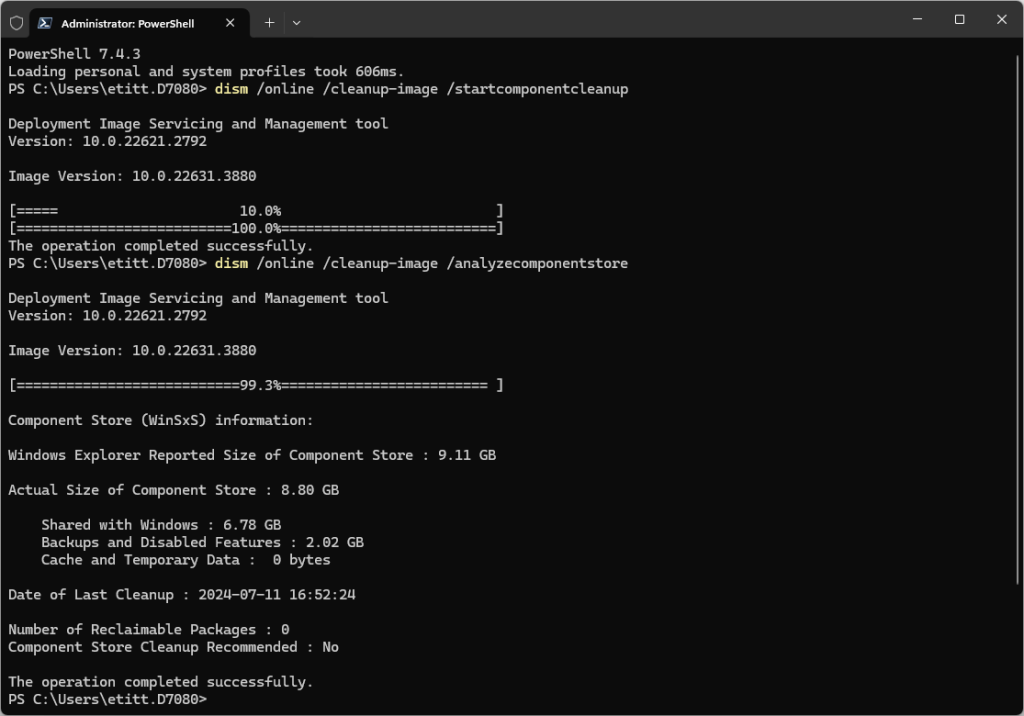Open a new terminal tab with the plus icon
Viewport: 1024px width, 716px height.
tap(268, 22)
